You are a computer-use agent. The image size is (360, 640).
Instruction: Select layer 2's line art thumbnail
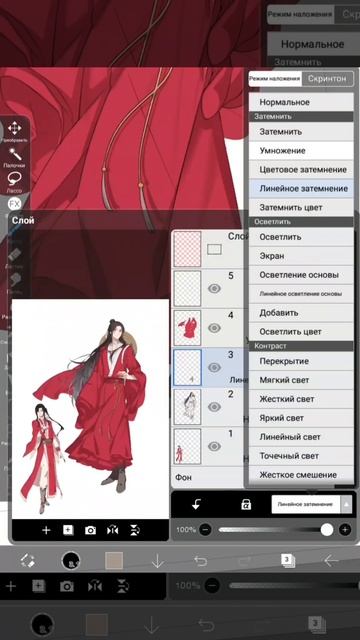(187, 407)
